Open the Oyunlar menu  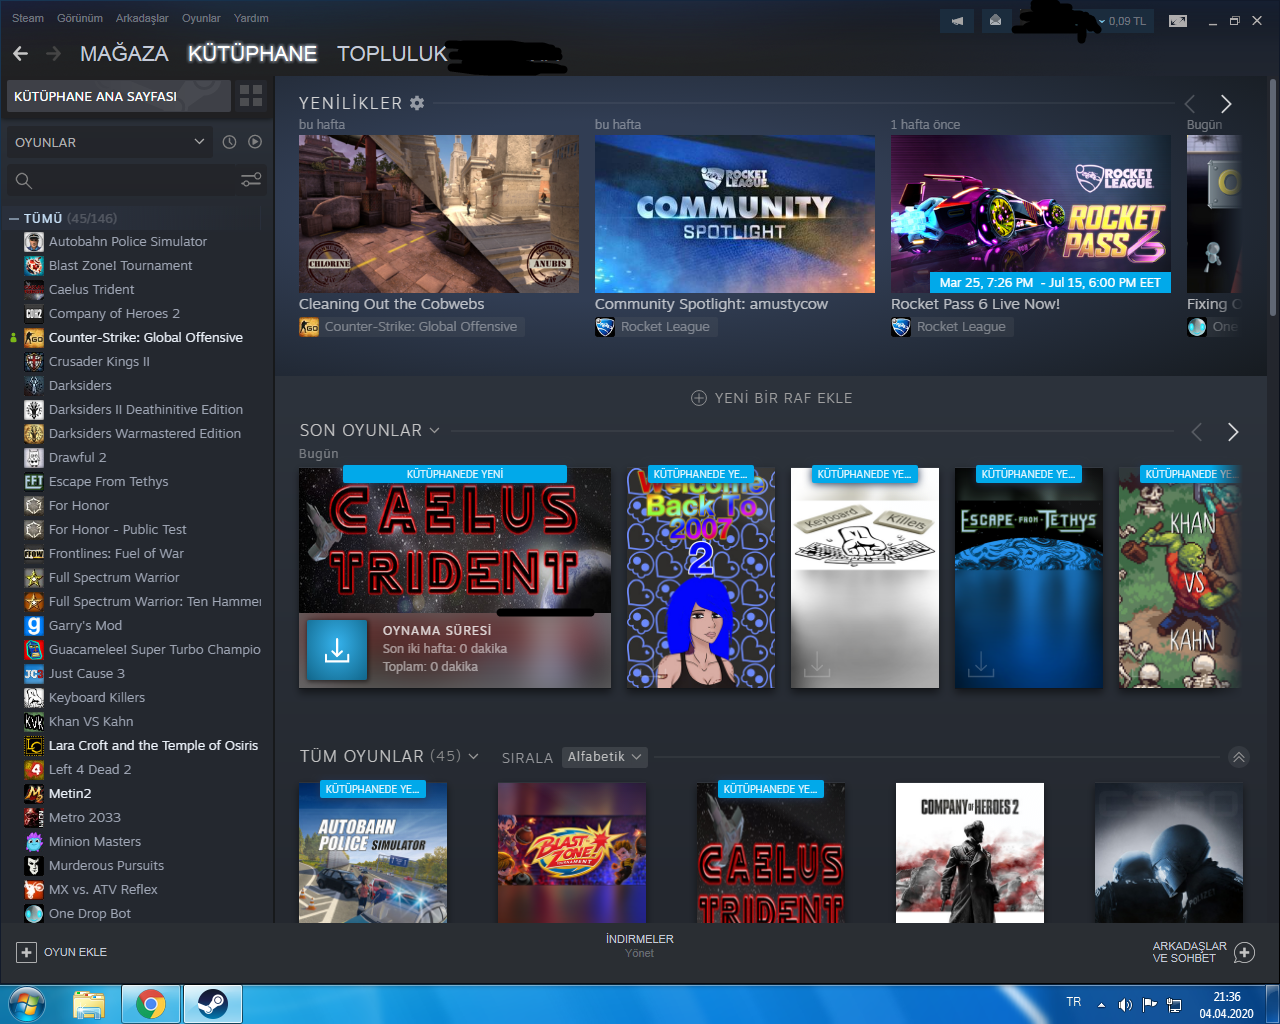[x=201, y=18]
